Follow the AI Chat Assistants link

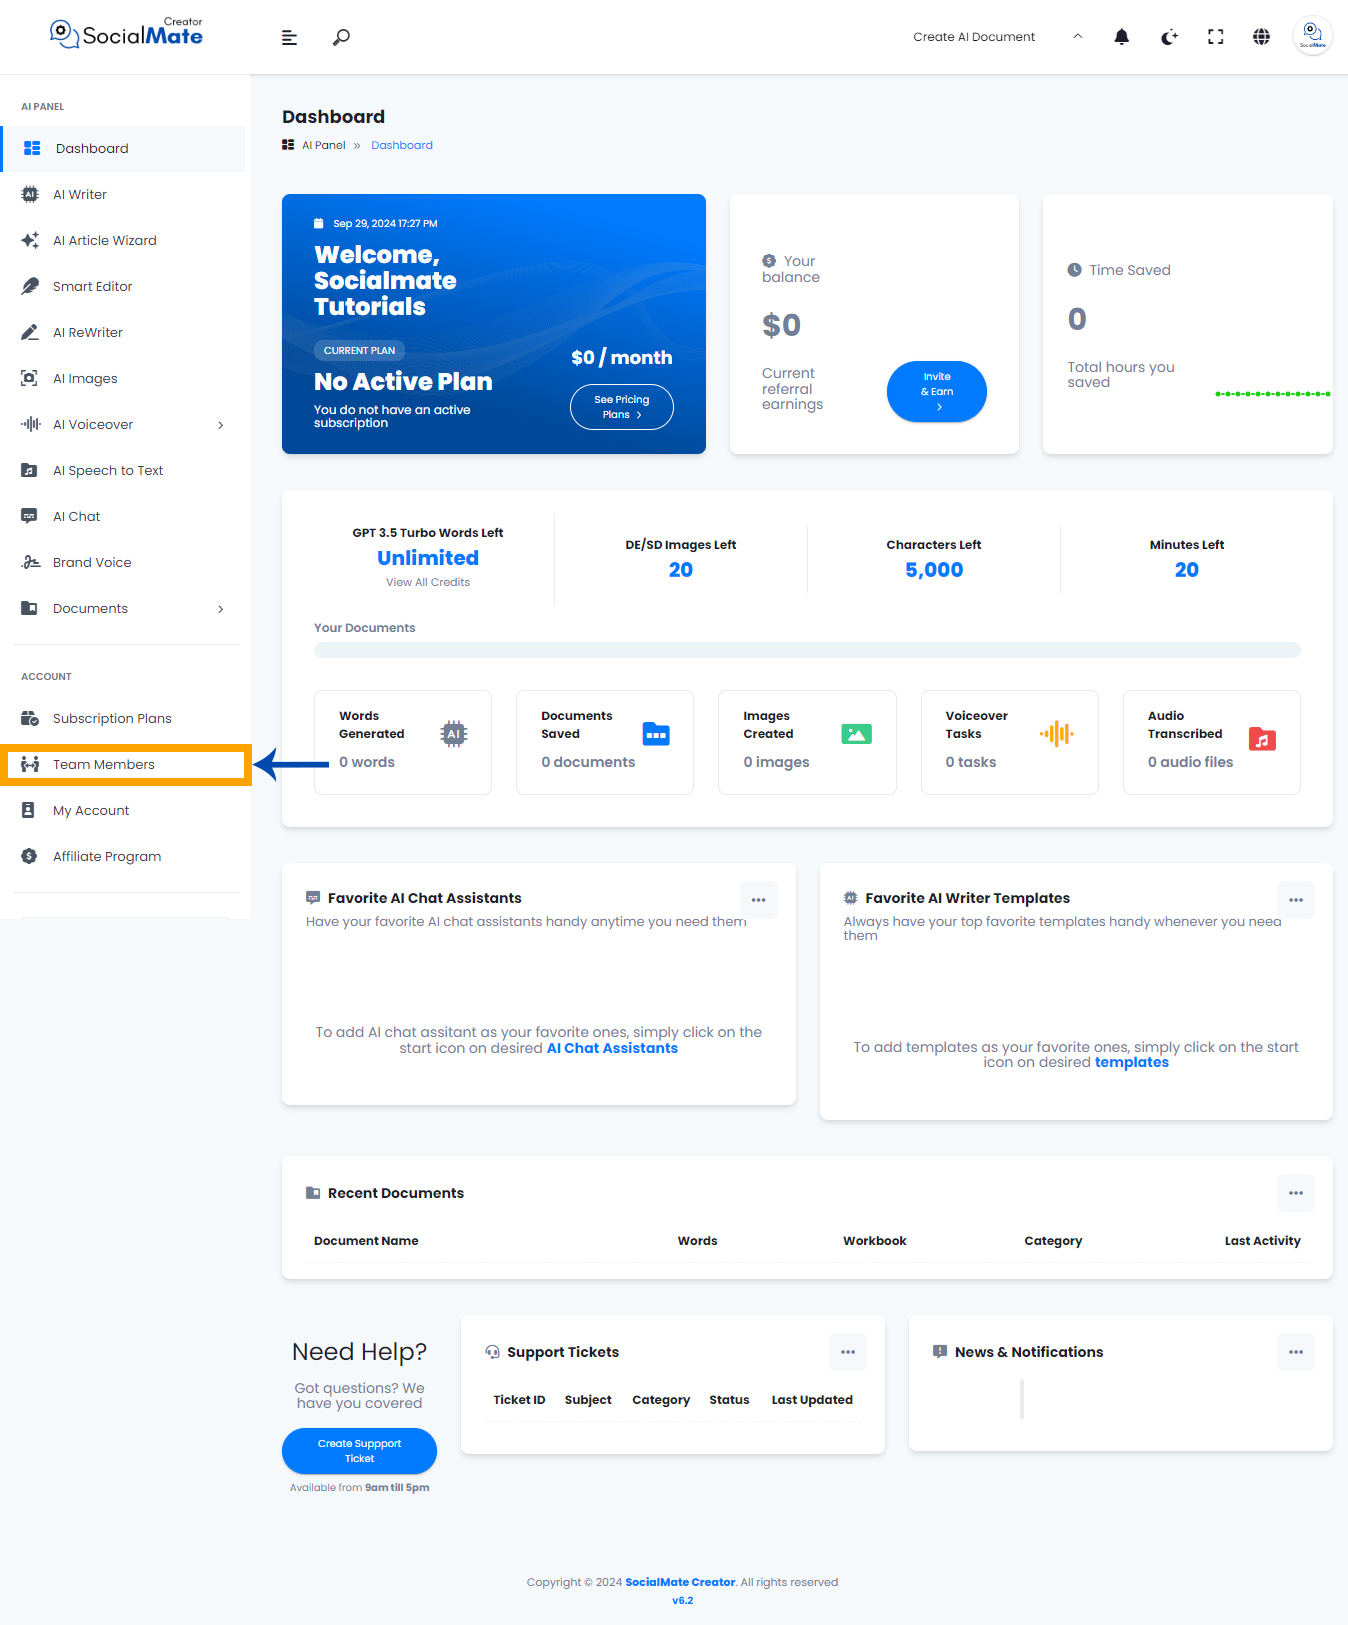612,1048
